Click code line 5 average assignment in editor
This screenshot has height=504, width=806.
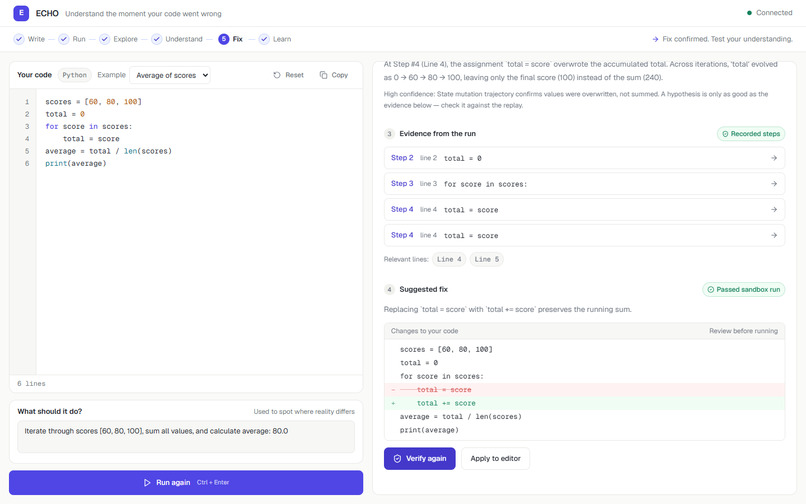pos(108,151)
